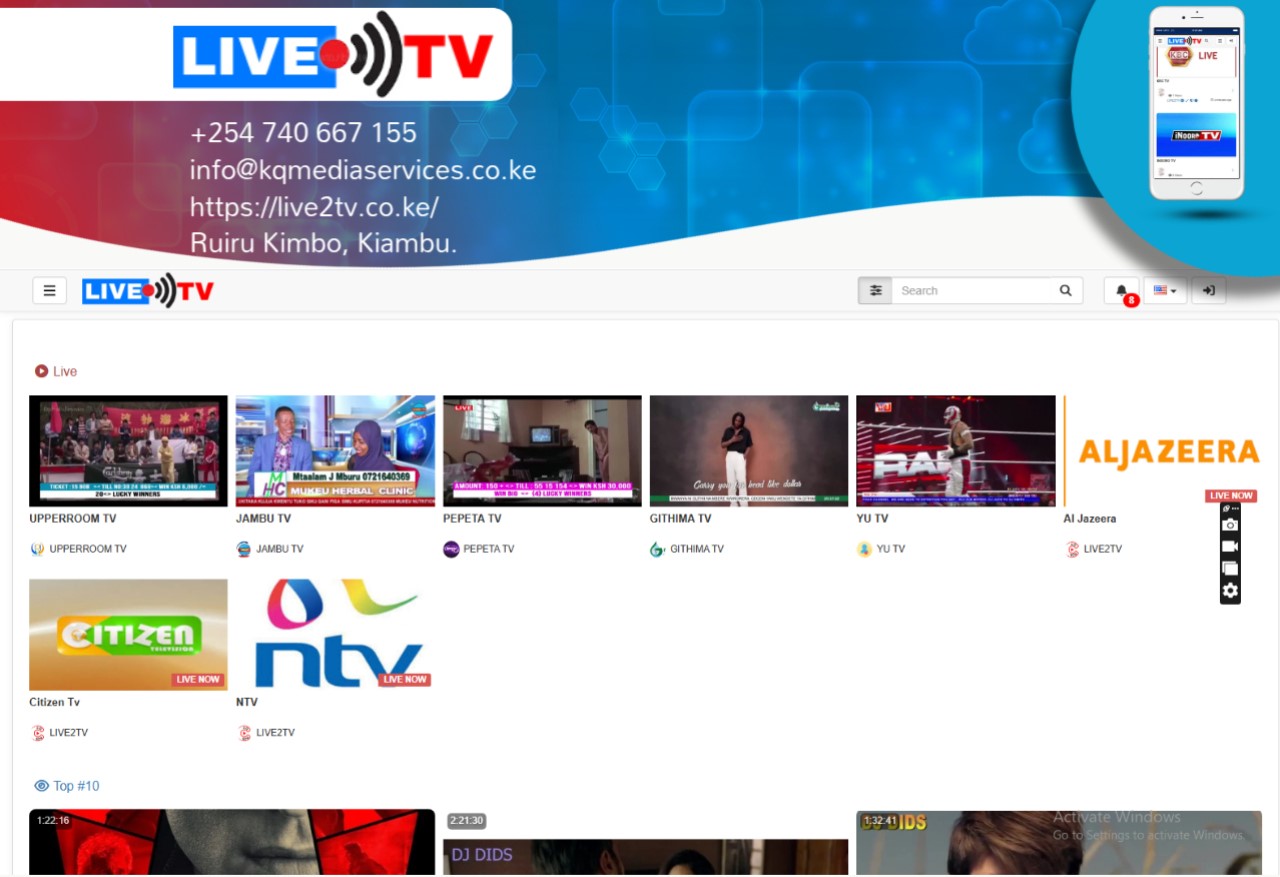Open the search filter options icon
Viewport: 1280px width, 877px height.
point(875,289)
